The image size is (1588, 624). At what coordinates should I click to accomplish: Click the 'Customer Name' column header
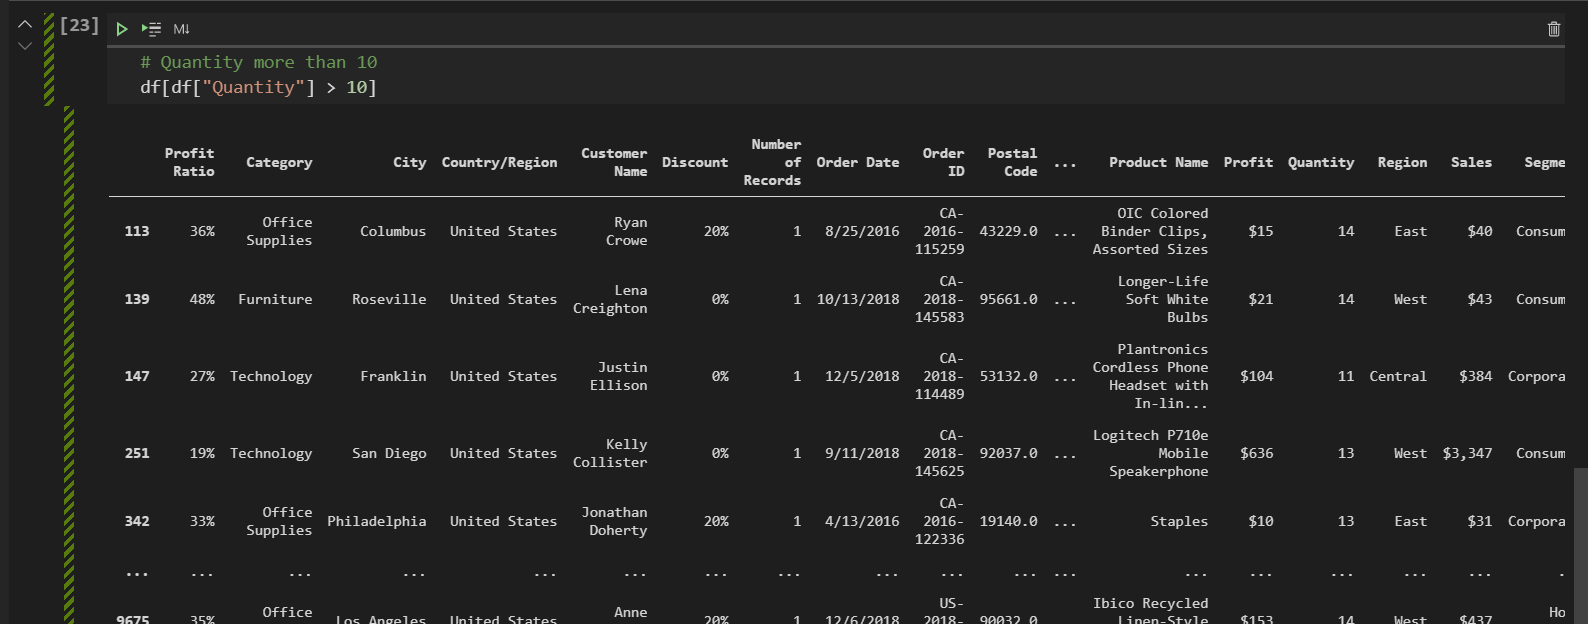614,162
